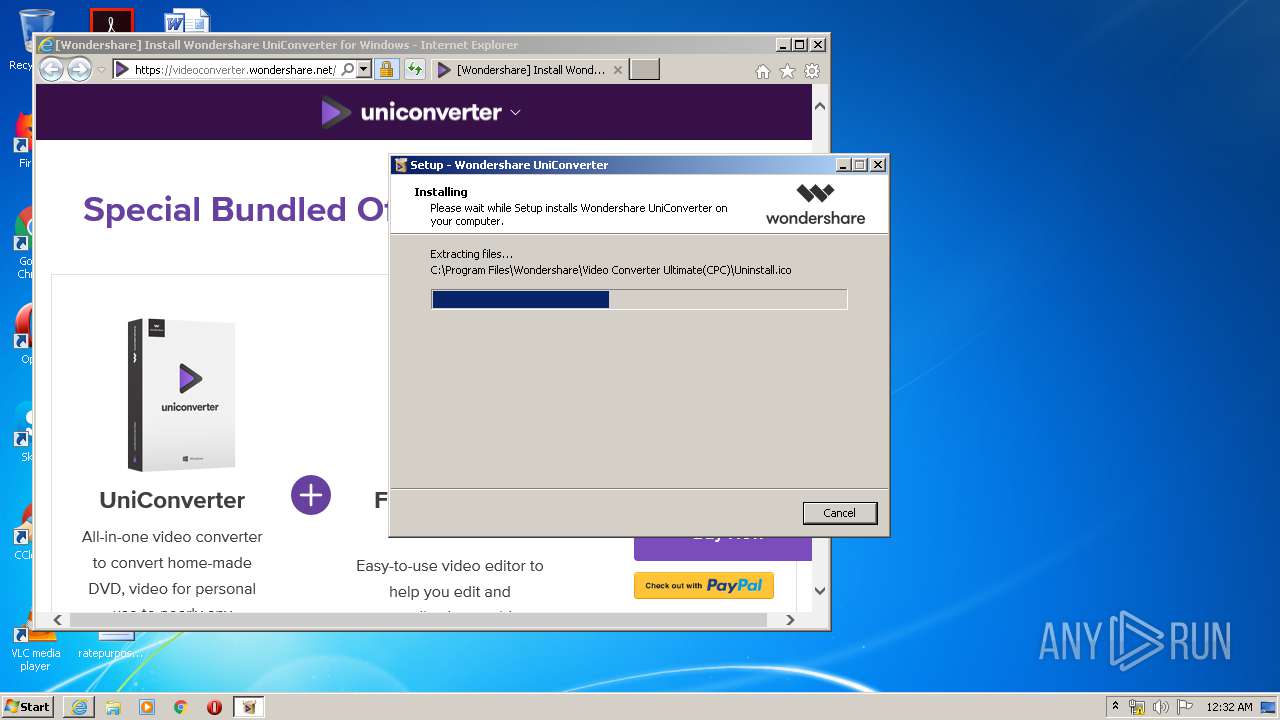Click the installation progress bar
Screen dimensions: 1280x720
click(639, 299)
